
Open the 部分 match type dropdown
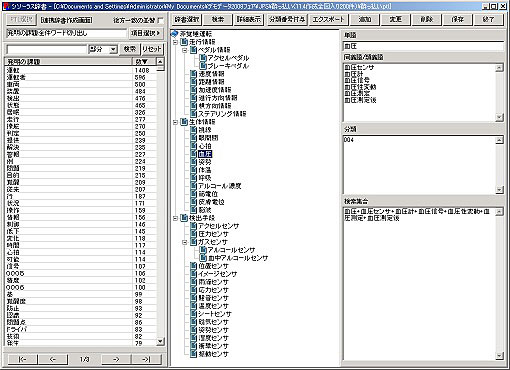[x=113, y=49]
